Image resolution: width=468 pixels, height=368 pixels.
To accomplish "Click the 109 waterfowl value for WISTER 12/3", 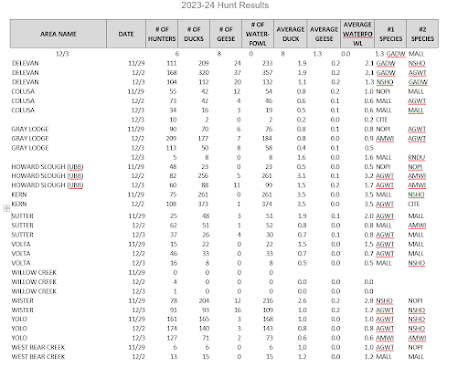I will (x=268, y=310).
